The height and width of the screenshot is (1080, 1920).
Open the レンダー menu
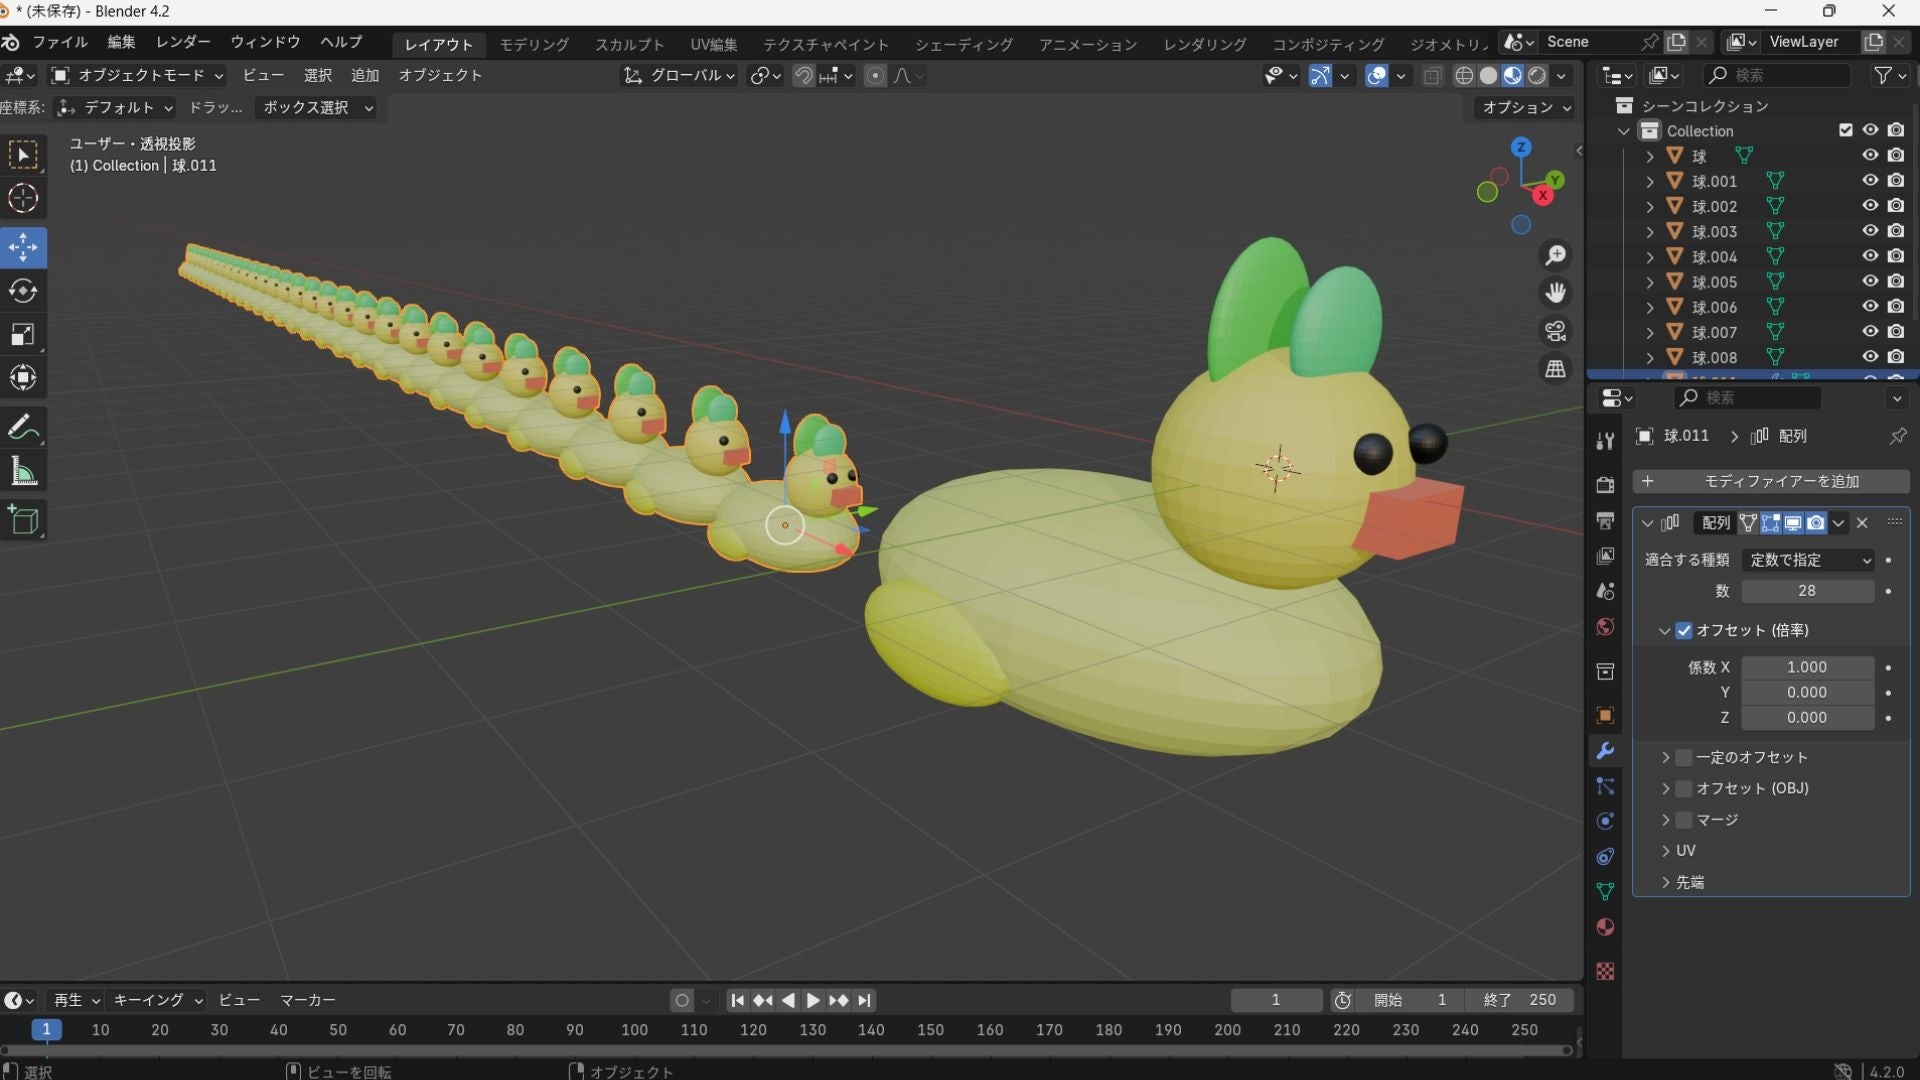coord(183,42)
